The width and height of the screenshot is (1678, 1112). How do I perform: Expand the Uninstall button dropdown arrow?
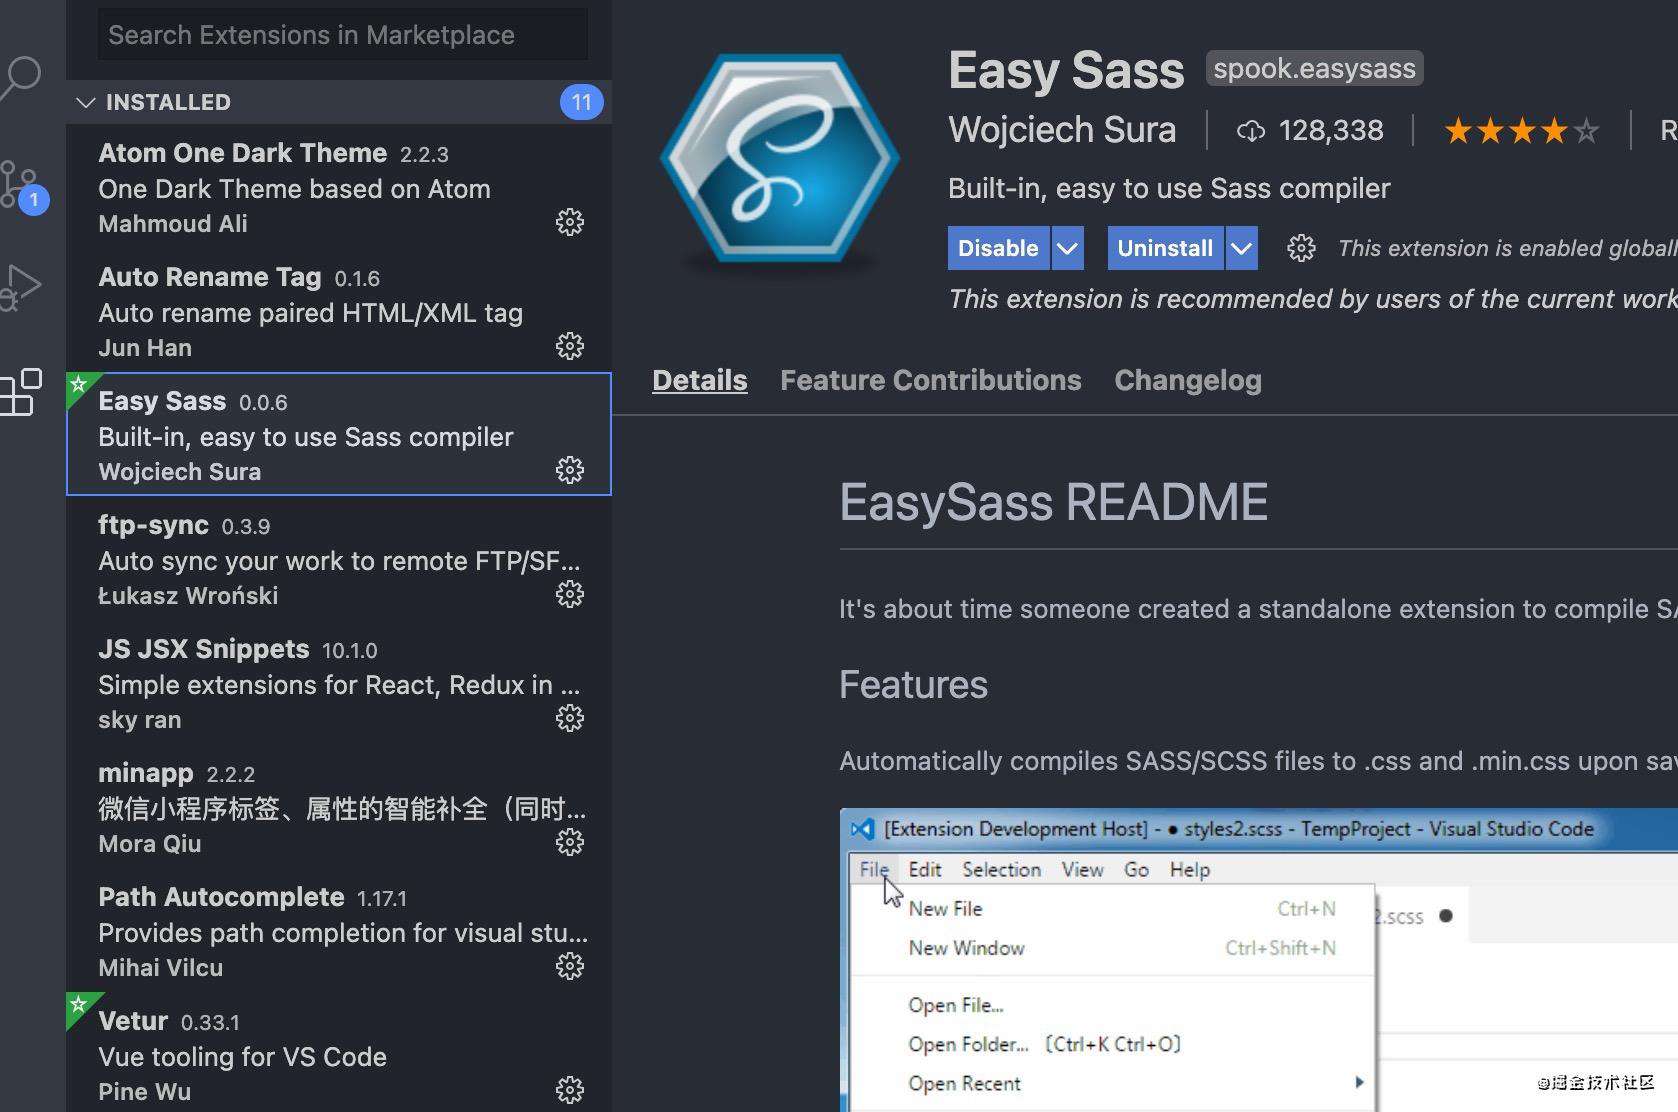click(1241, 248)
